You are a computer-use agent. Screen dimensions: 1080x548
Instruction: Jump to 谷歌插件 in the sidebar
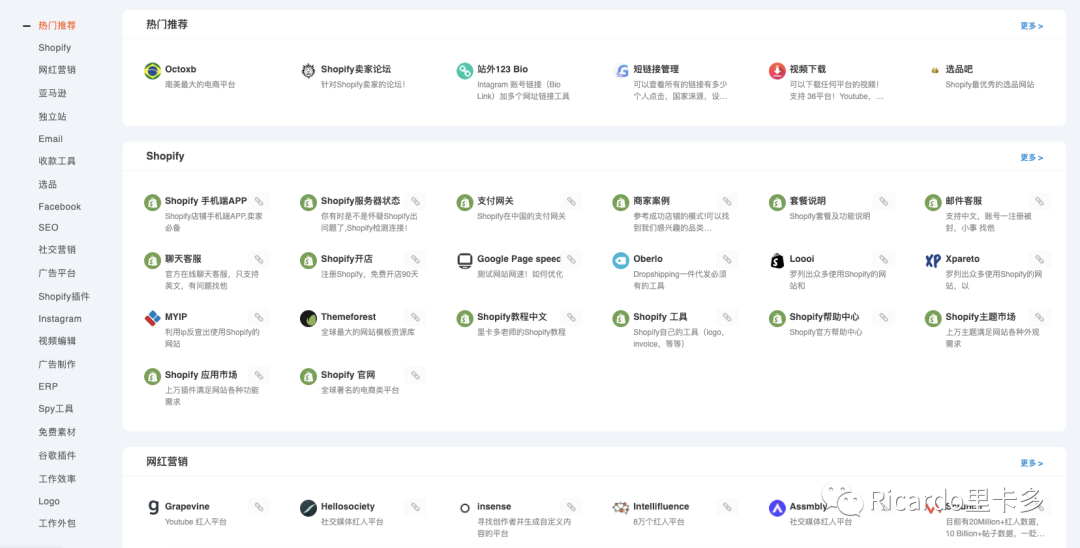57,456
